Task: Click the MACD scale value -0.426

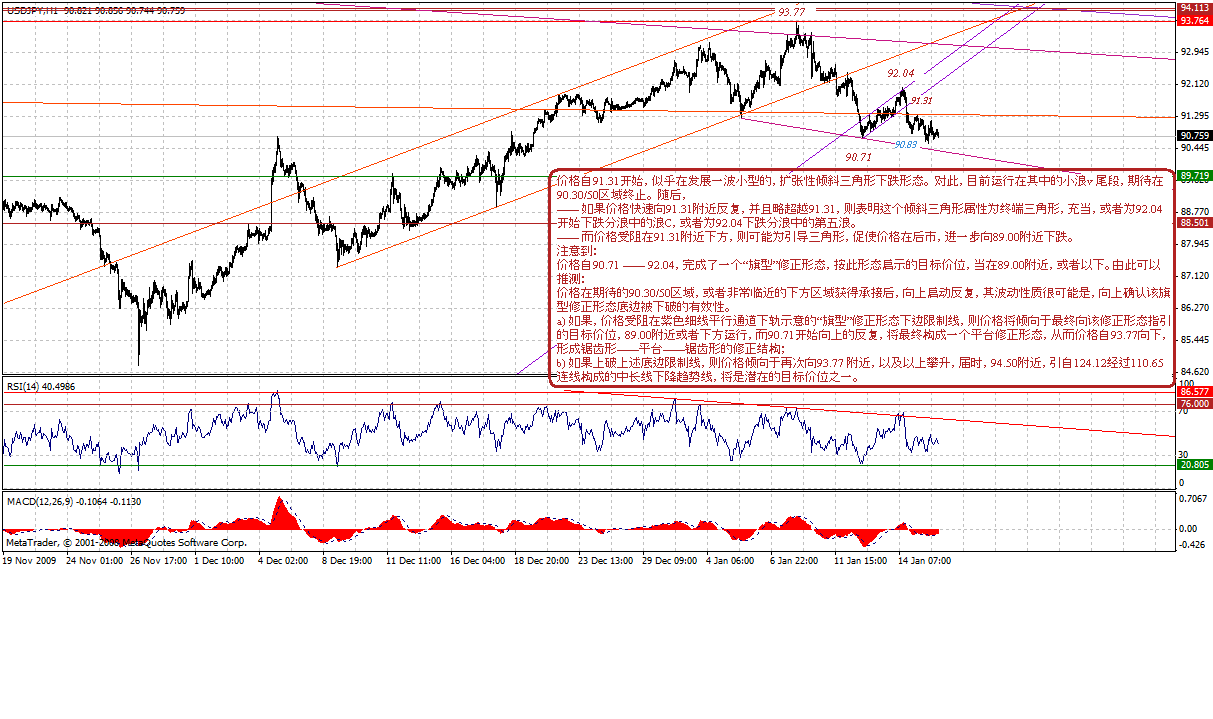Action: point(1194,546)
